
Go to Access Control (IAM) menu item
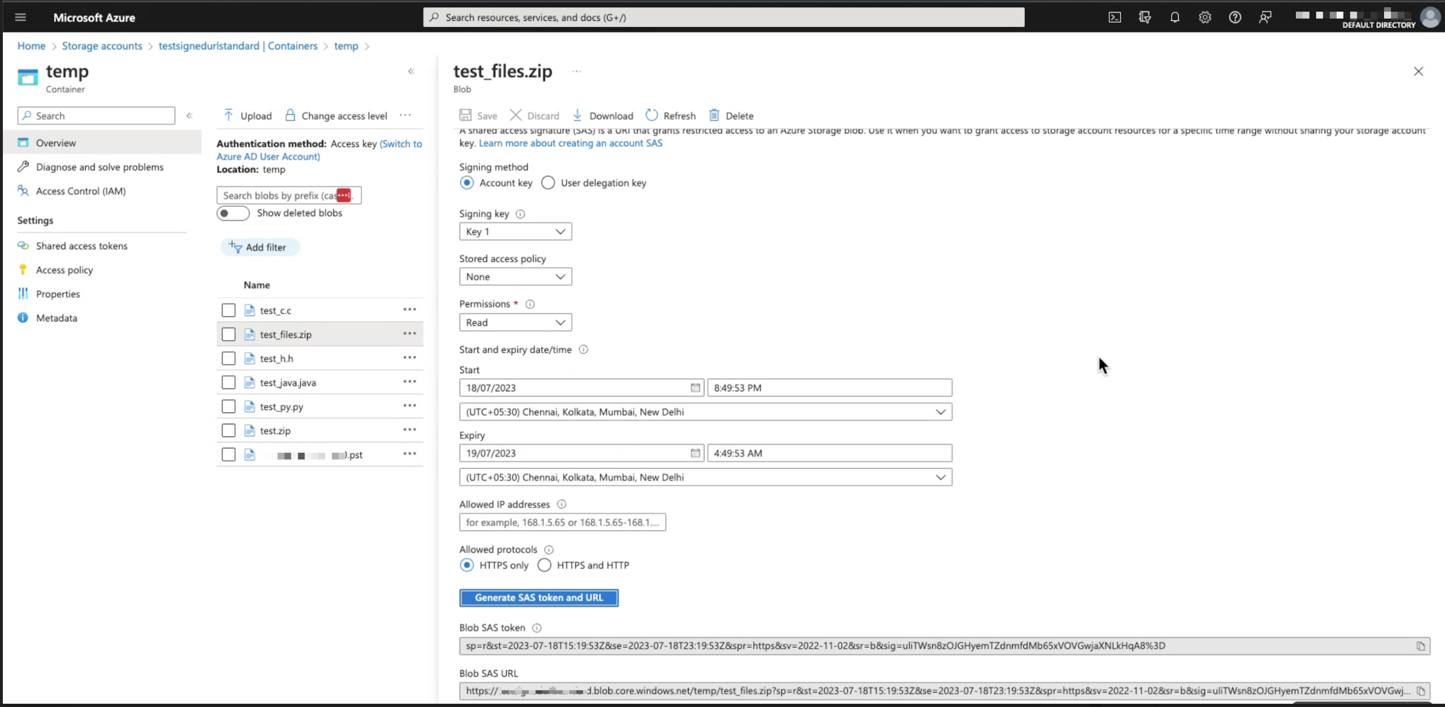80,191
